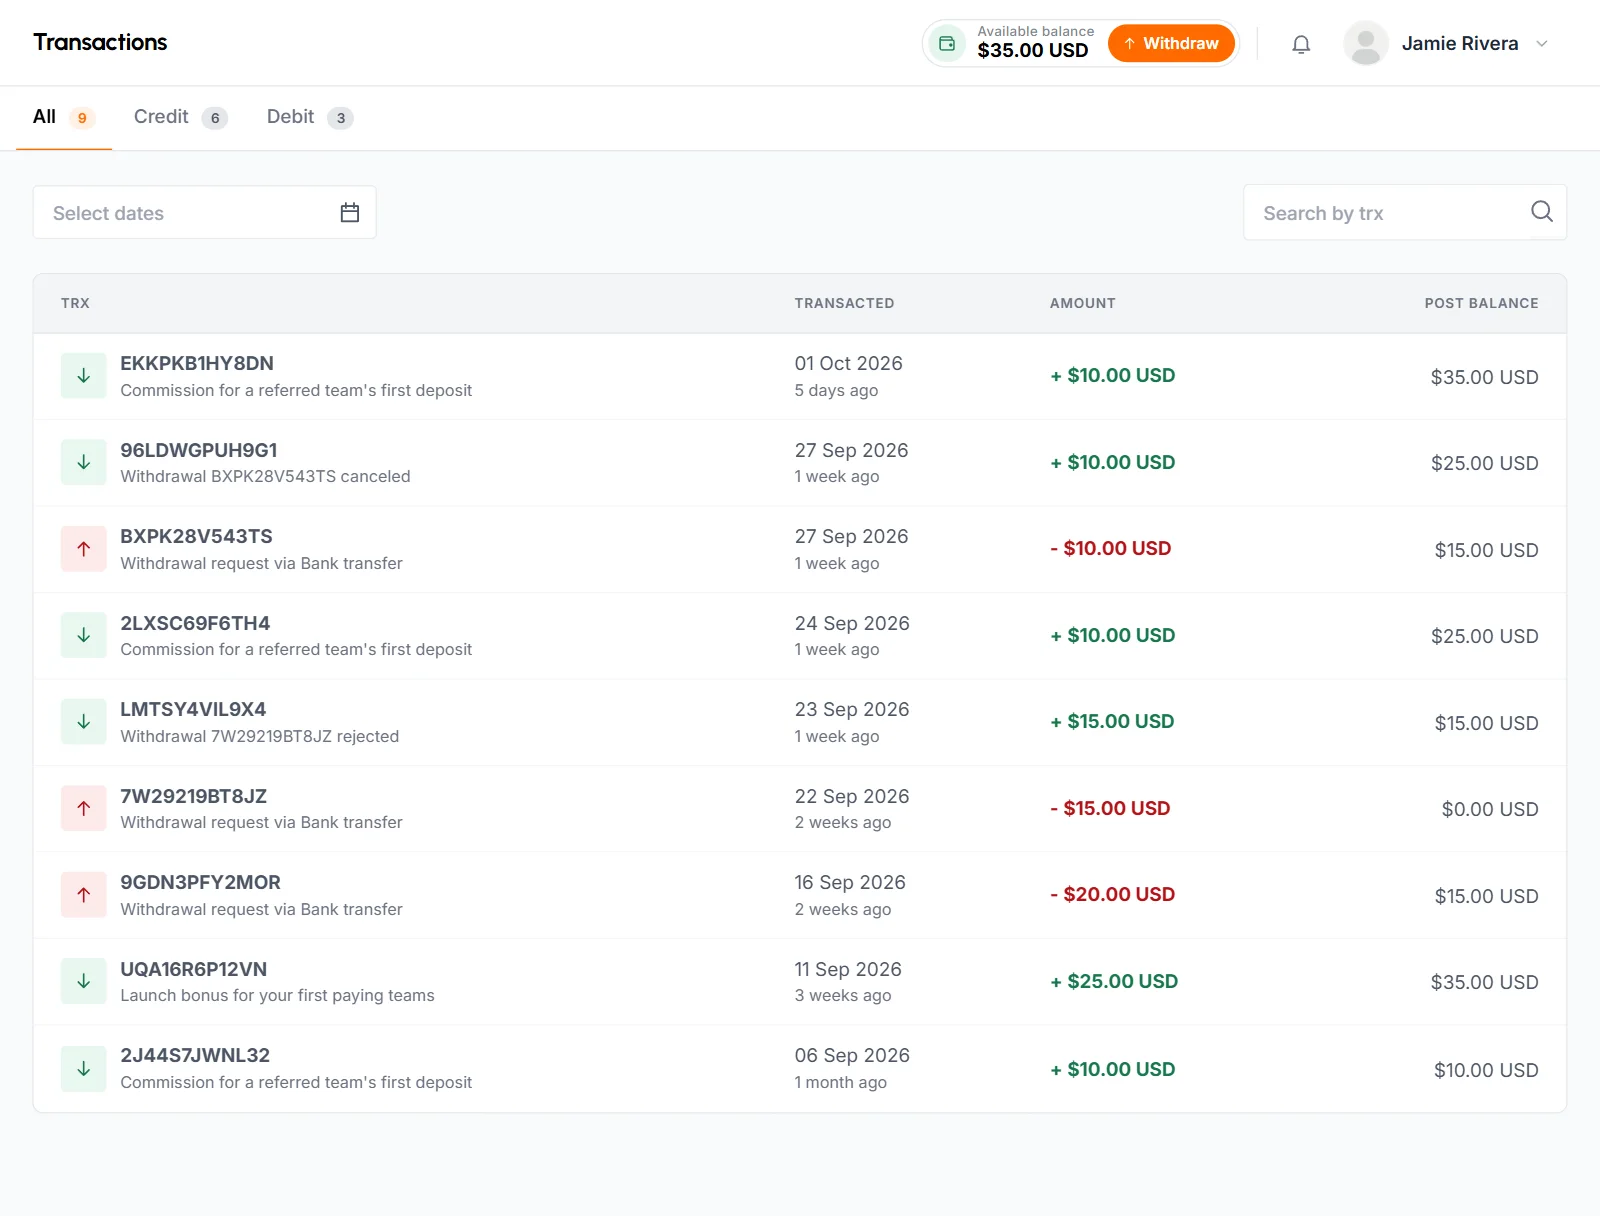
Task: Click transaction ID 7W29219BT8JZ
Action: point(194,796)
